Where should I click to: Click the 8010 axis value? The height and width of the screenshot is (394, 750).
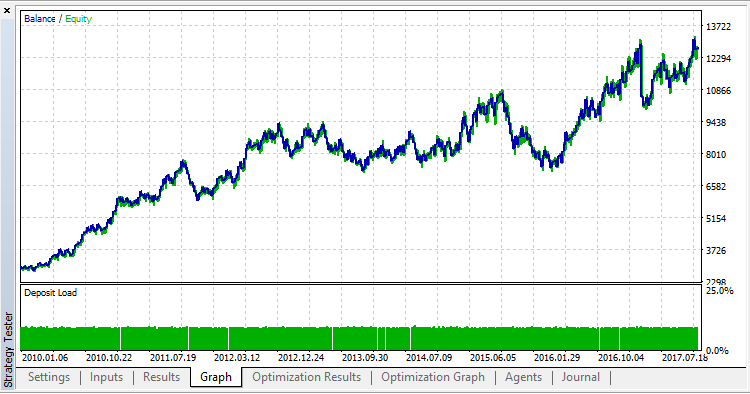716,155
